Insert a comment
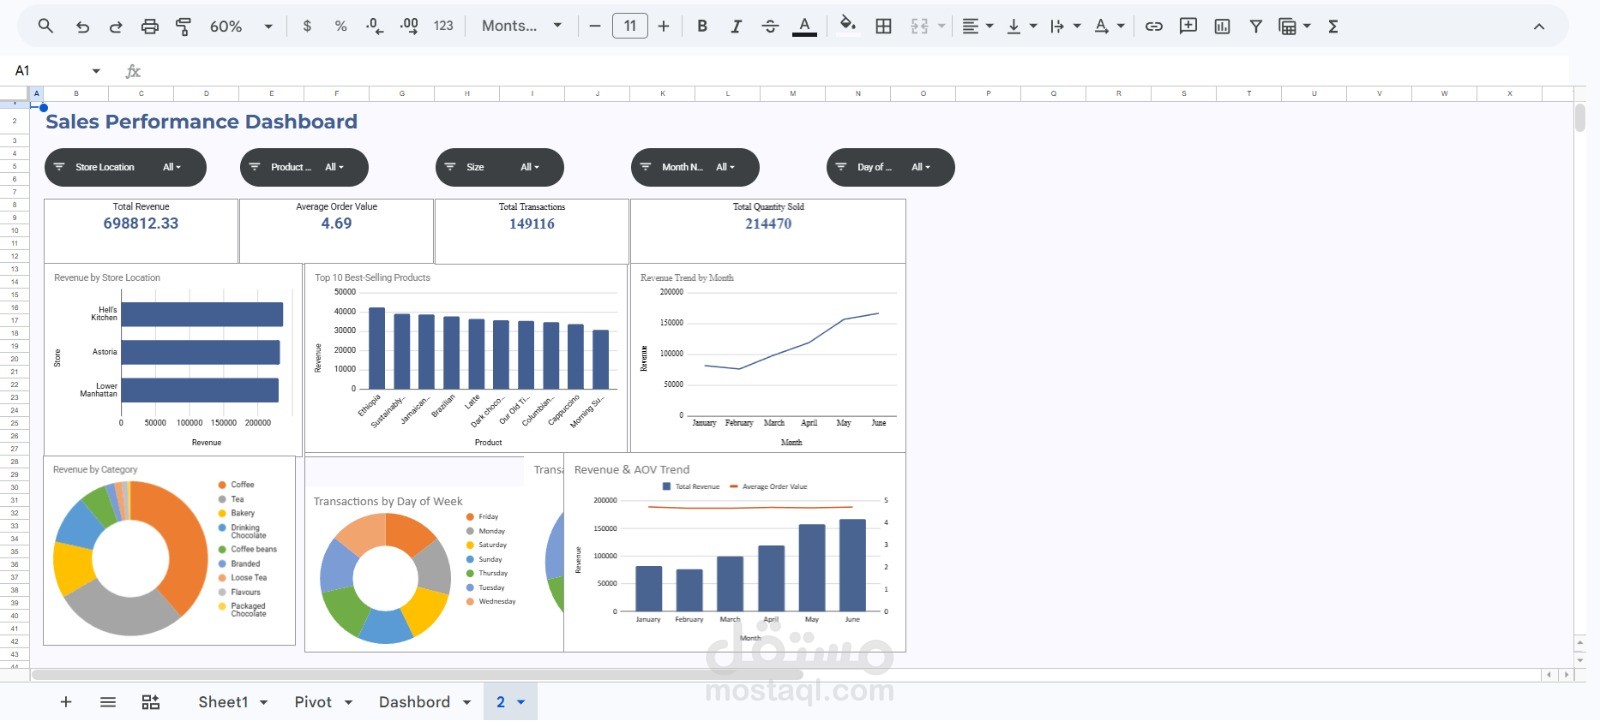 pyautogui.click(x=1188, y=26)
